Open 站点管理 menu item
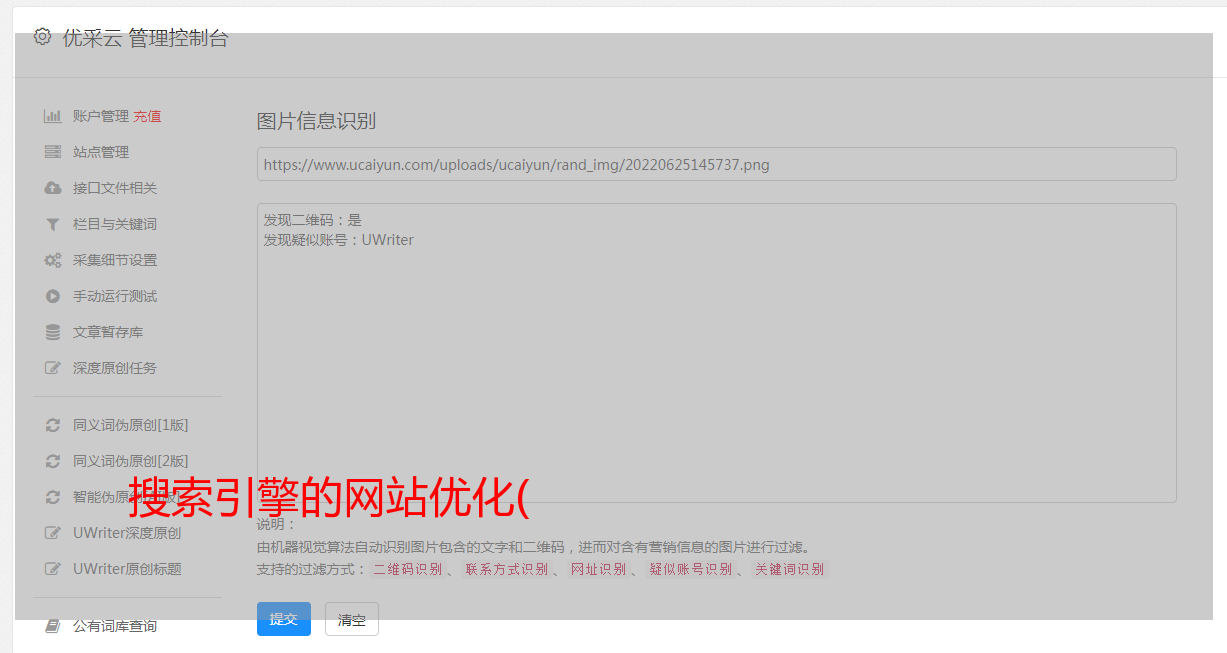Screen dimensions: 1227x653 click(101, 152)
